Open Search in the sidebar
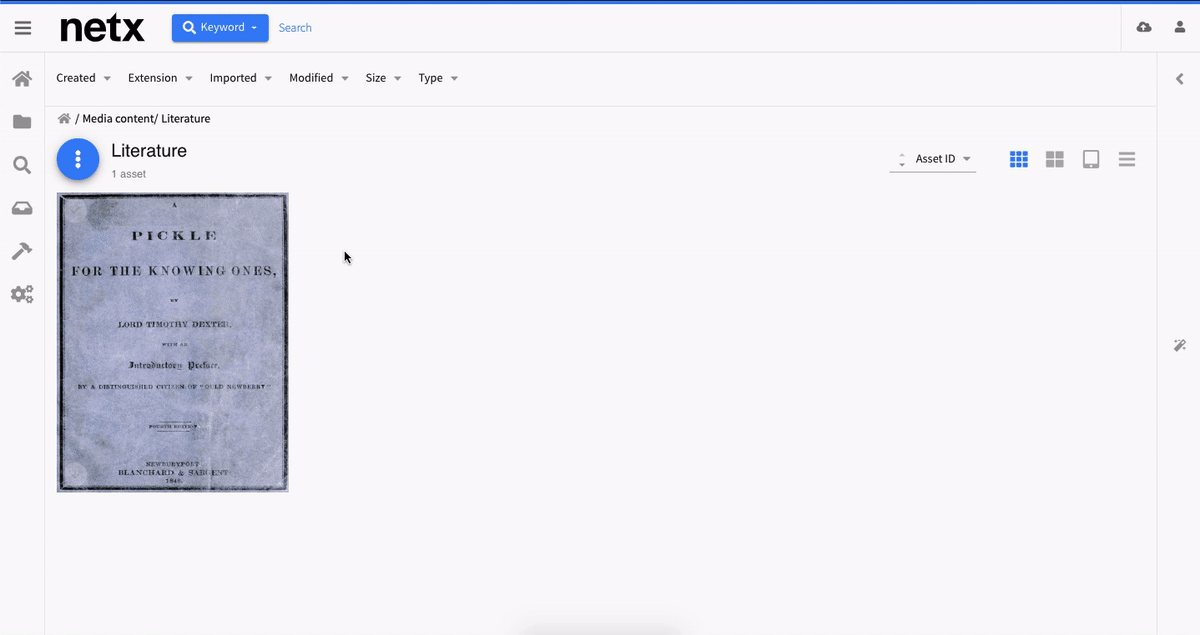The image size is (1200, 635). click(22, 165)
